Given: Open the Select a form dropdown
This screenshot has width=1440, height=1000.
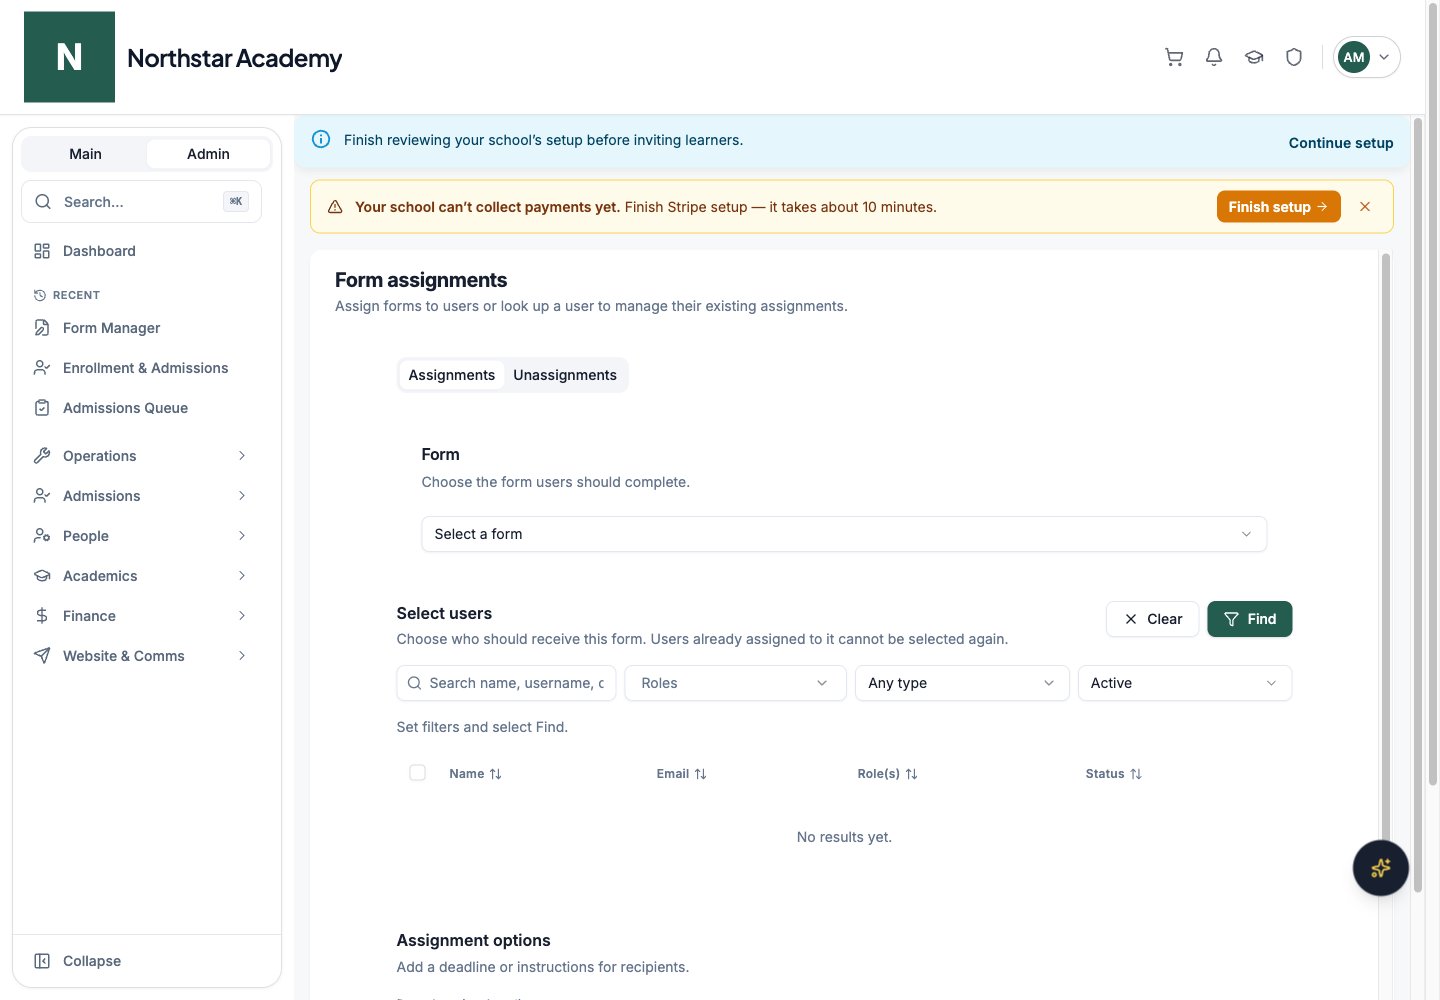Looking at the screenshot, I should point(844,534).
